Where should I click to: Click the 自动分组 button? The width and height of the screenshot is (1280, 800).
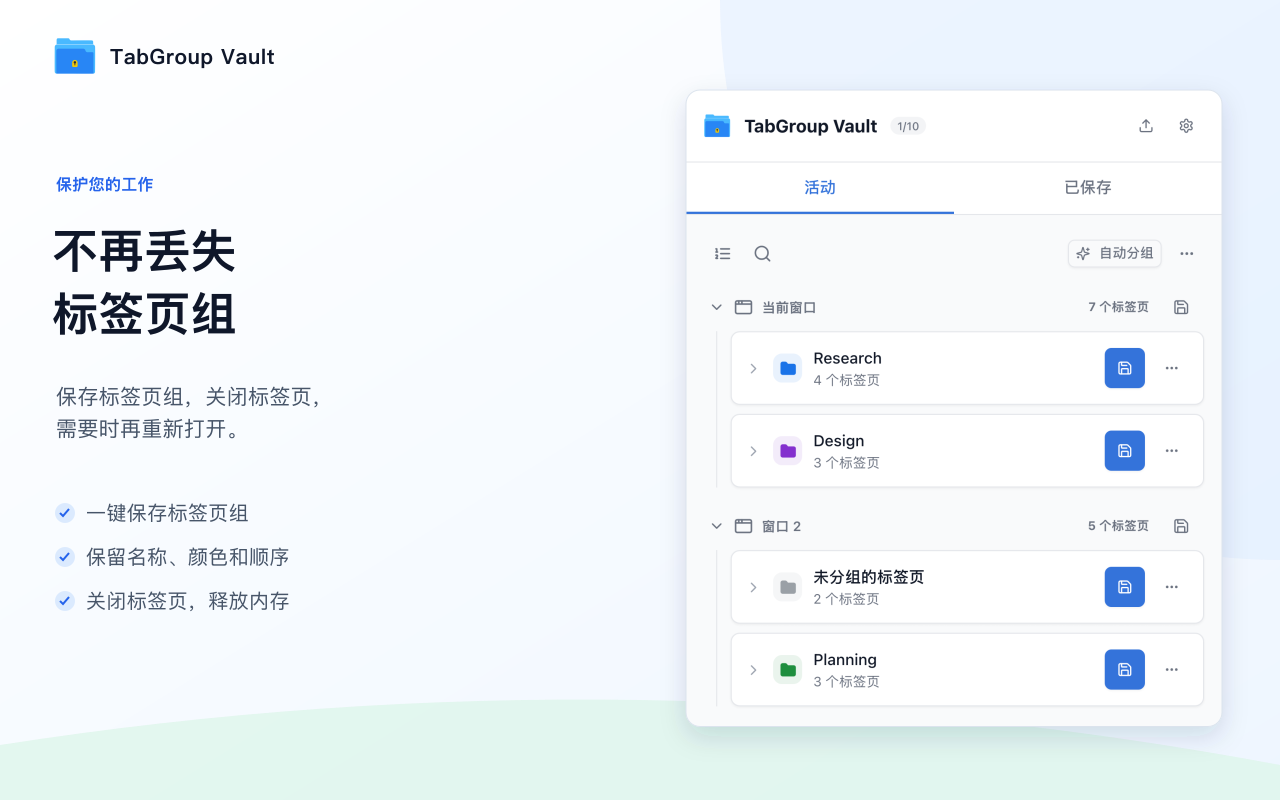(x=1115, y=254)
